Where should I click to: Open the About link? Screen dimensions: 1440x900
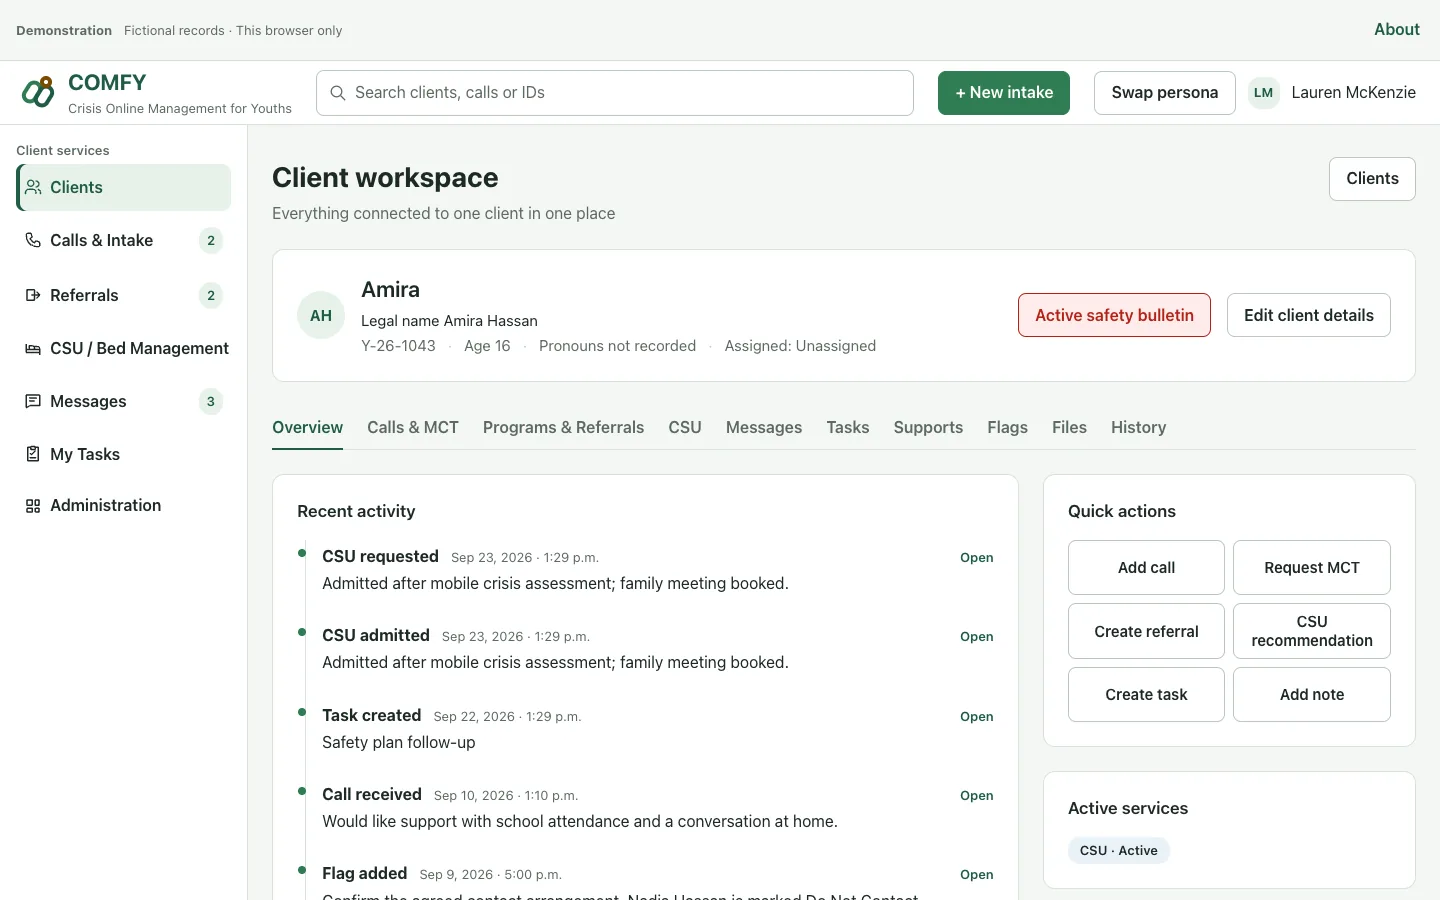coord(1396,30)
